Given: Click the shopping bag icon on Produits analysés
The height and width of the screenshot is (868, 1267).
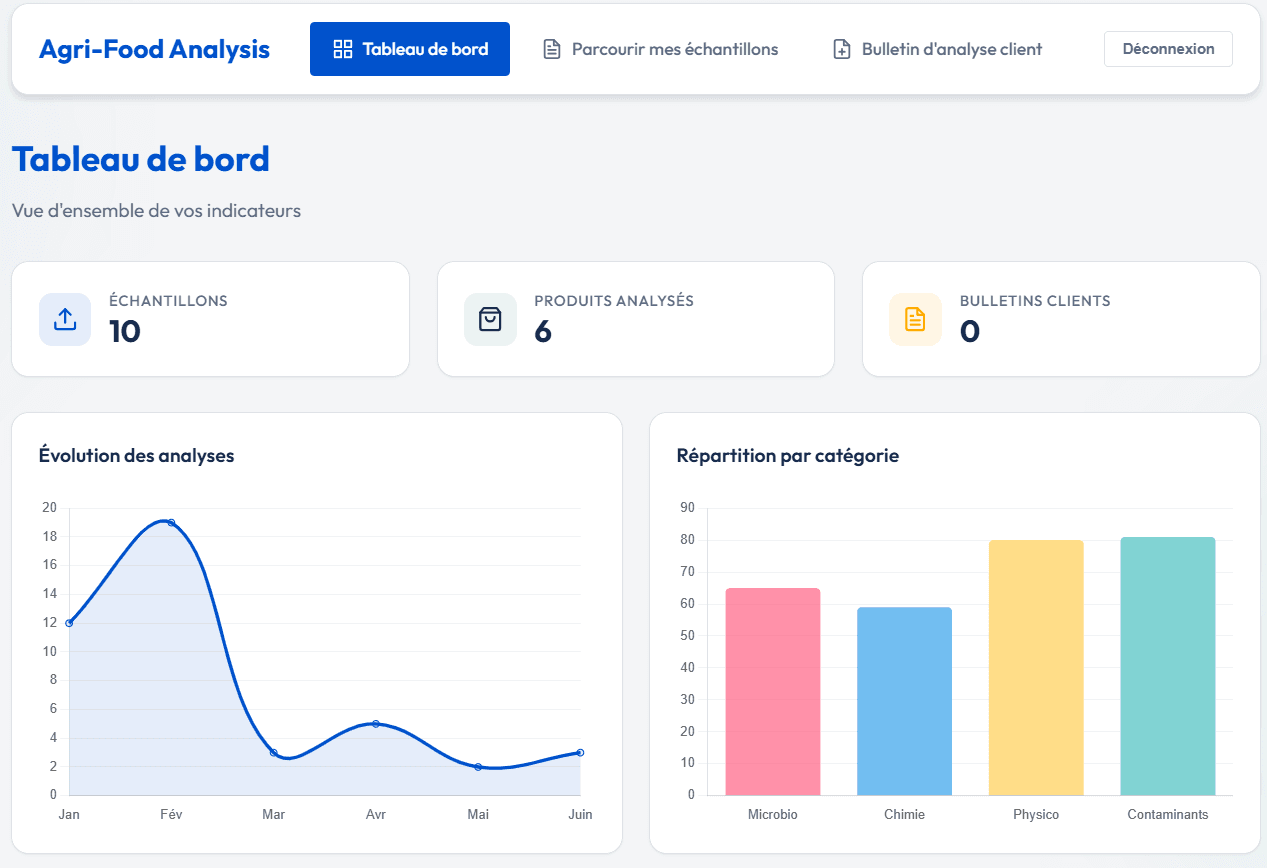Looking at the screenshot, I should pyautogui.click(x=490, y=319).
